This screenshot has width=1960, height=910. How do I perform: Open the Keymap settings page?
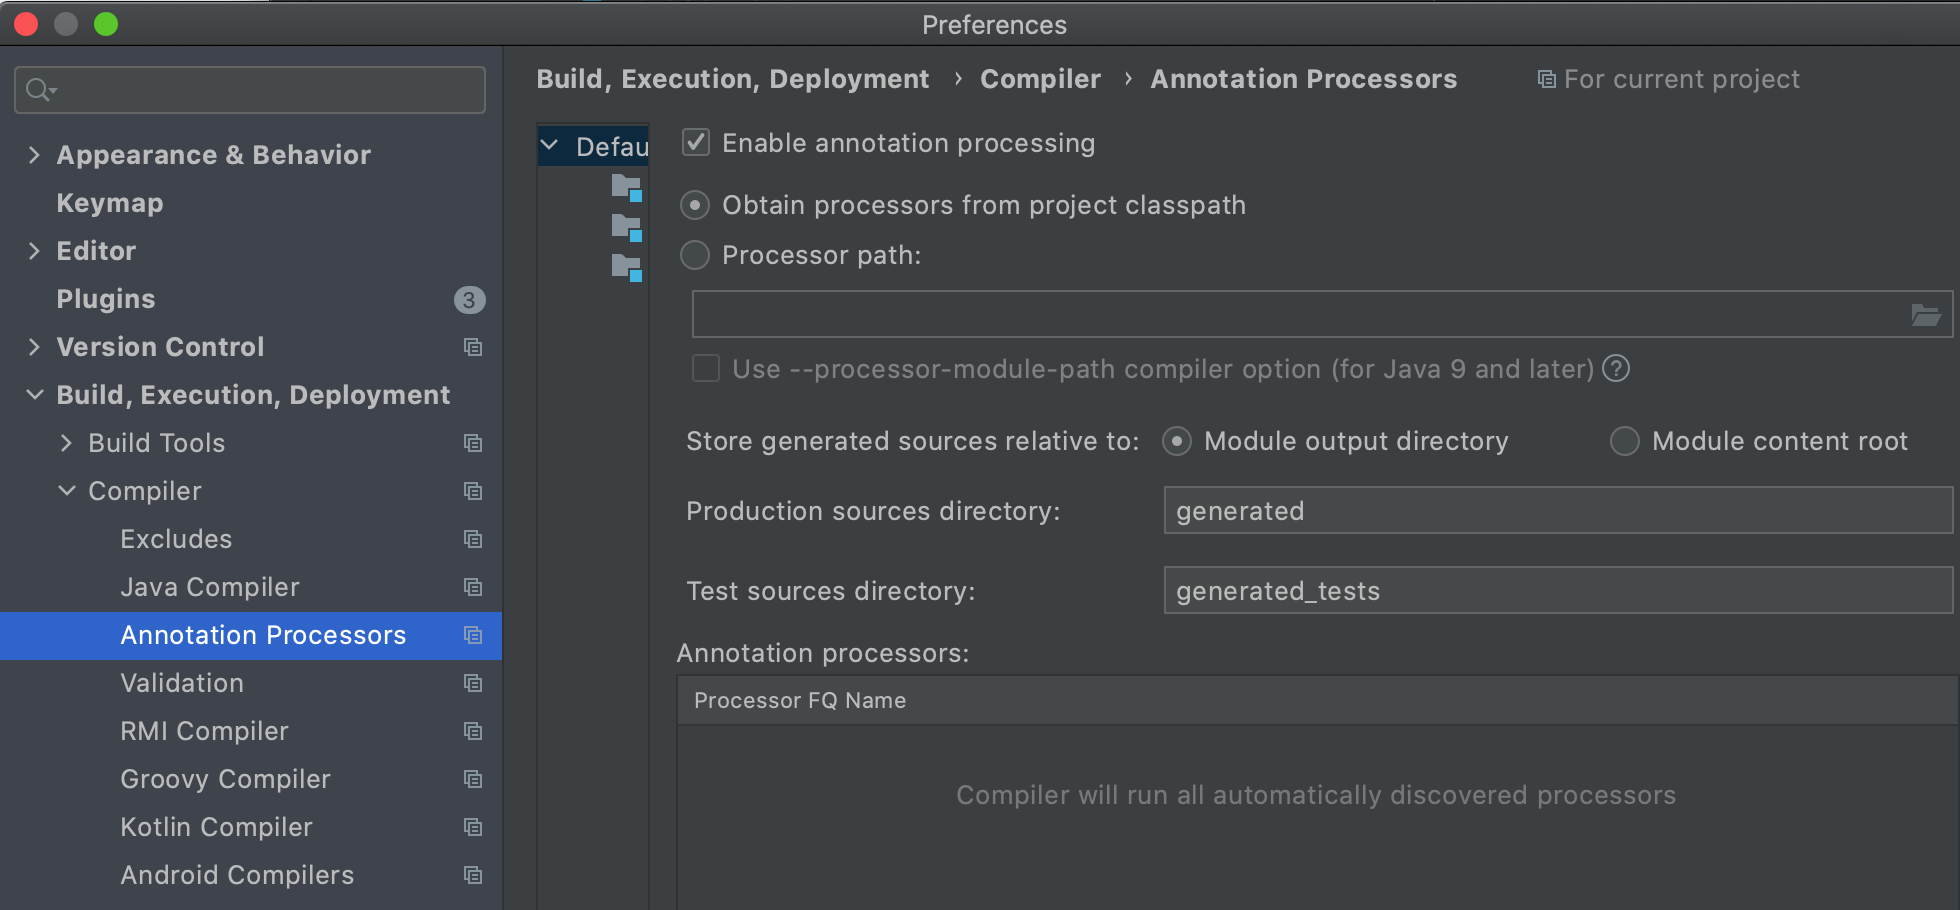point(110,203)
